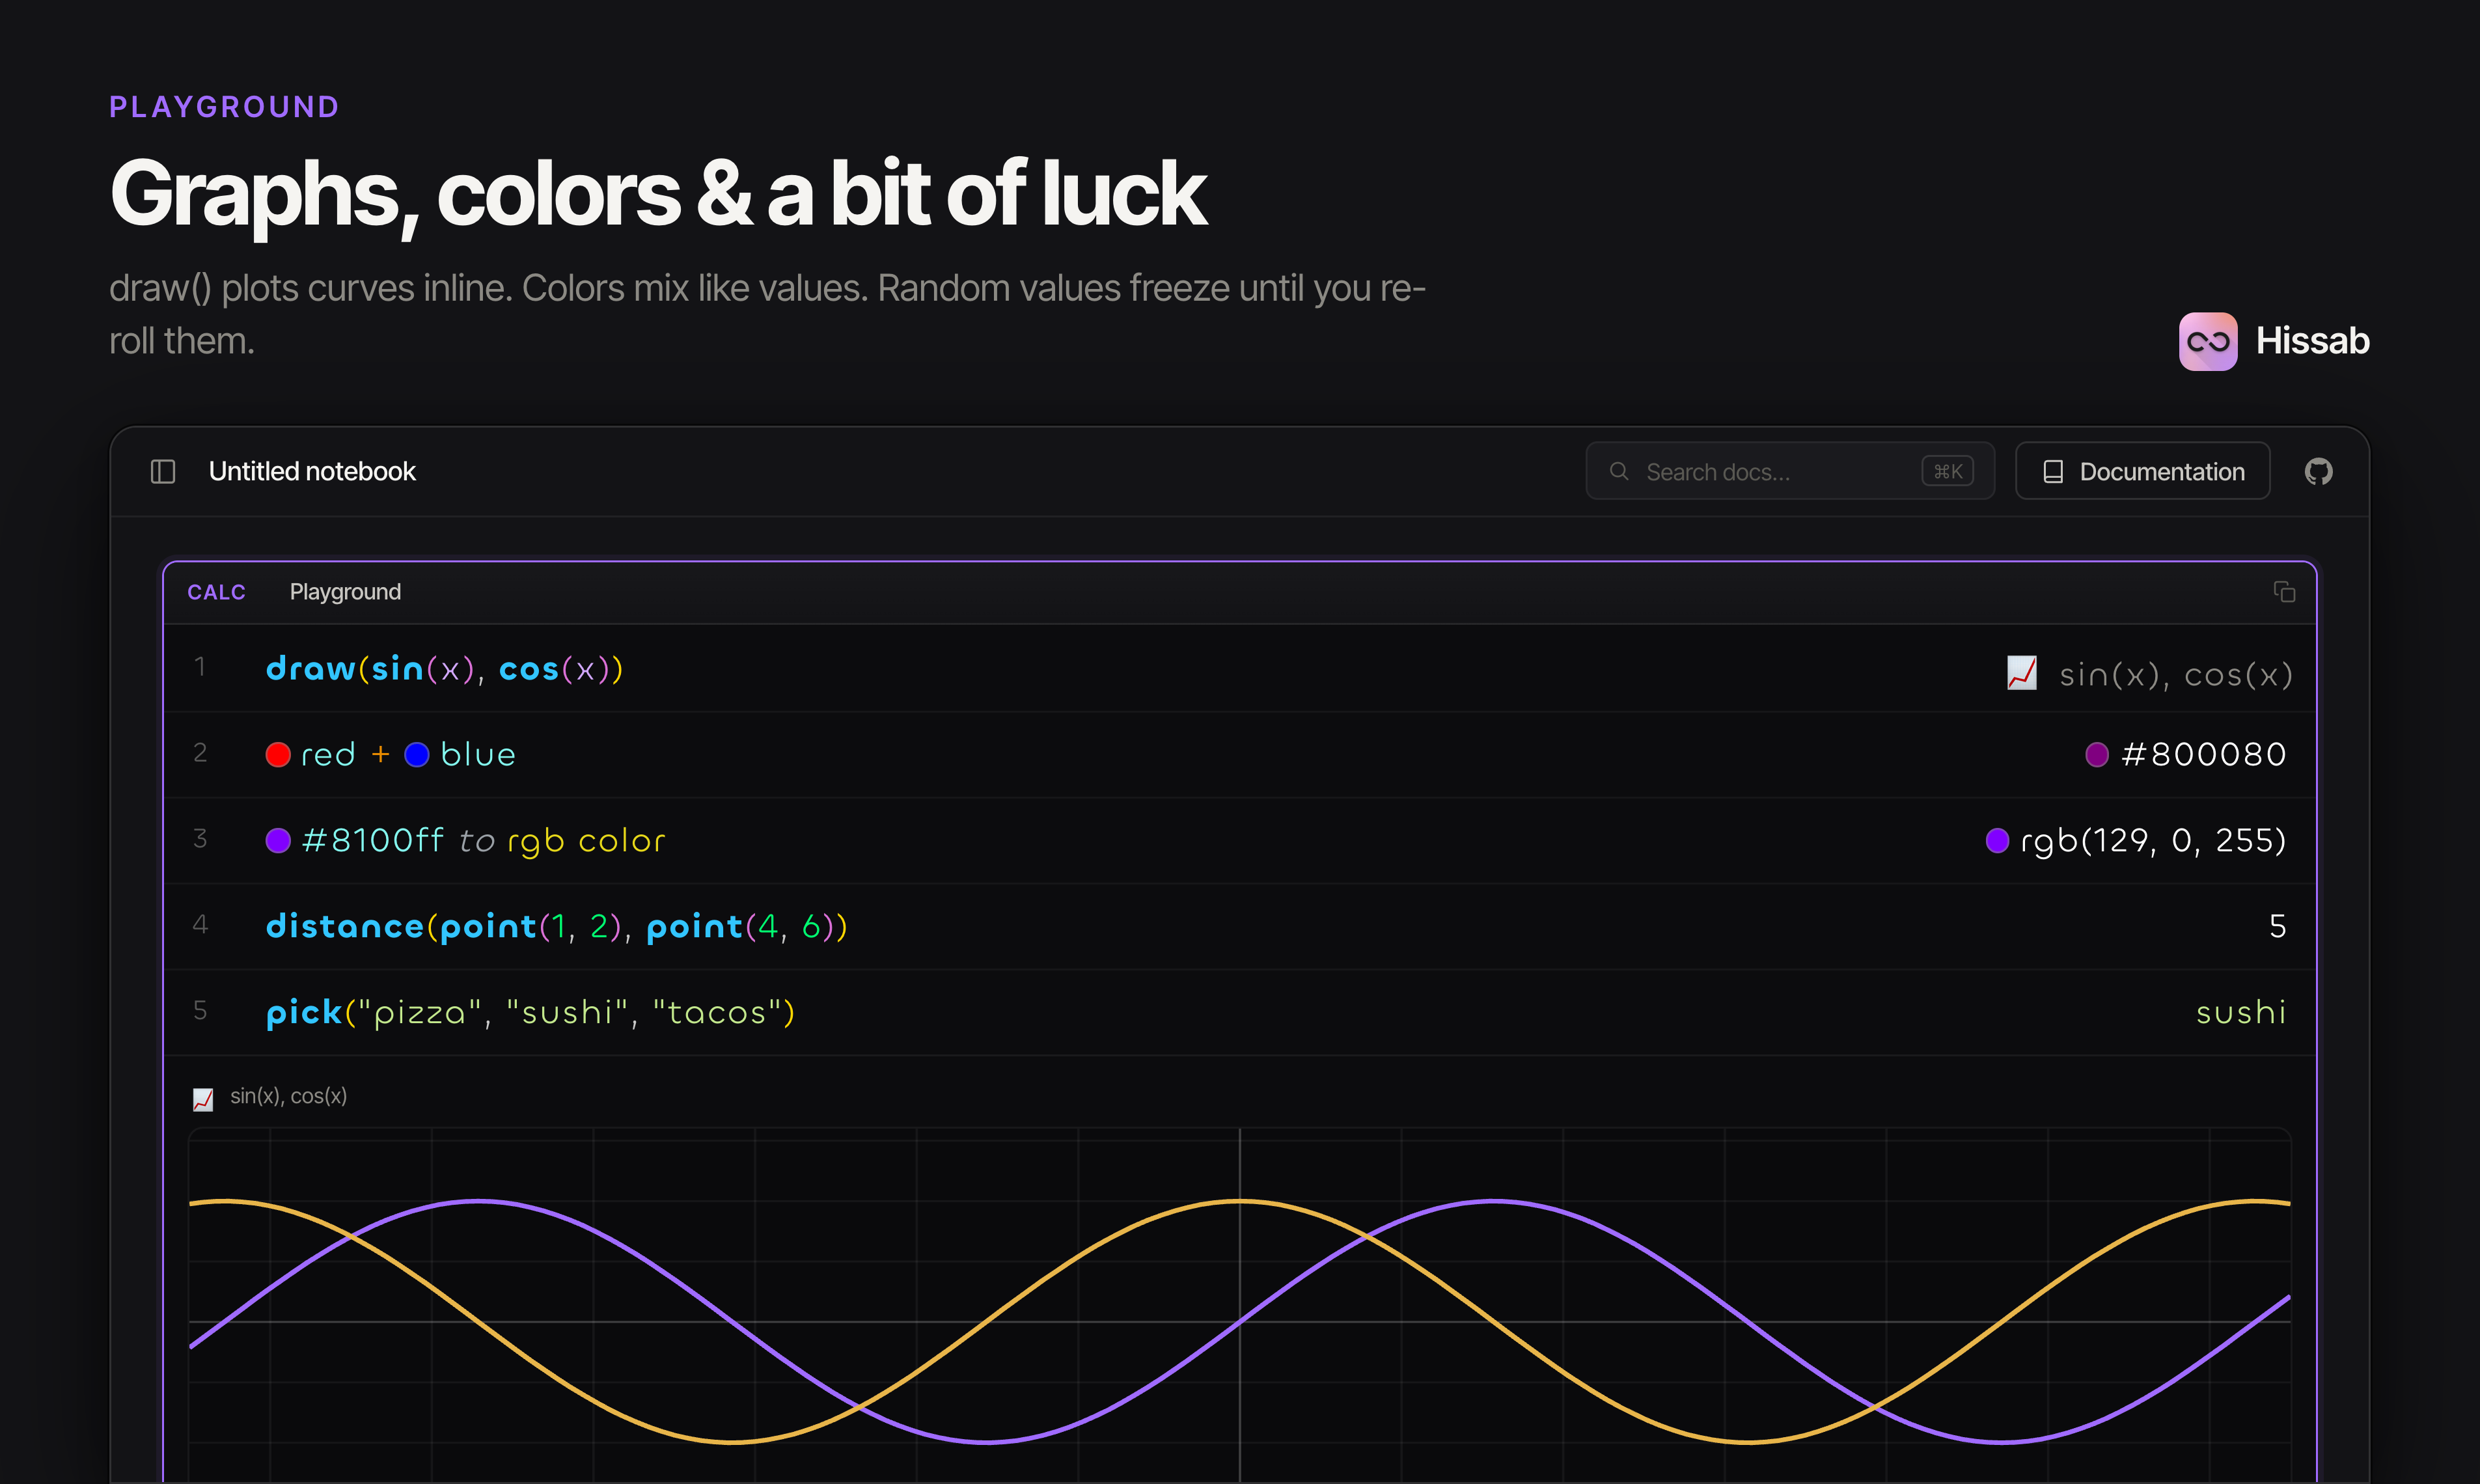Click the 'sushi' result value
The width and height of the screenshot is (2480, 1484).
[x=2240, y=1012]
